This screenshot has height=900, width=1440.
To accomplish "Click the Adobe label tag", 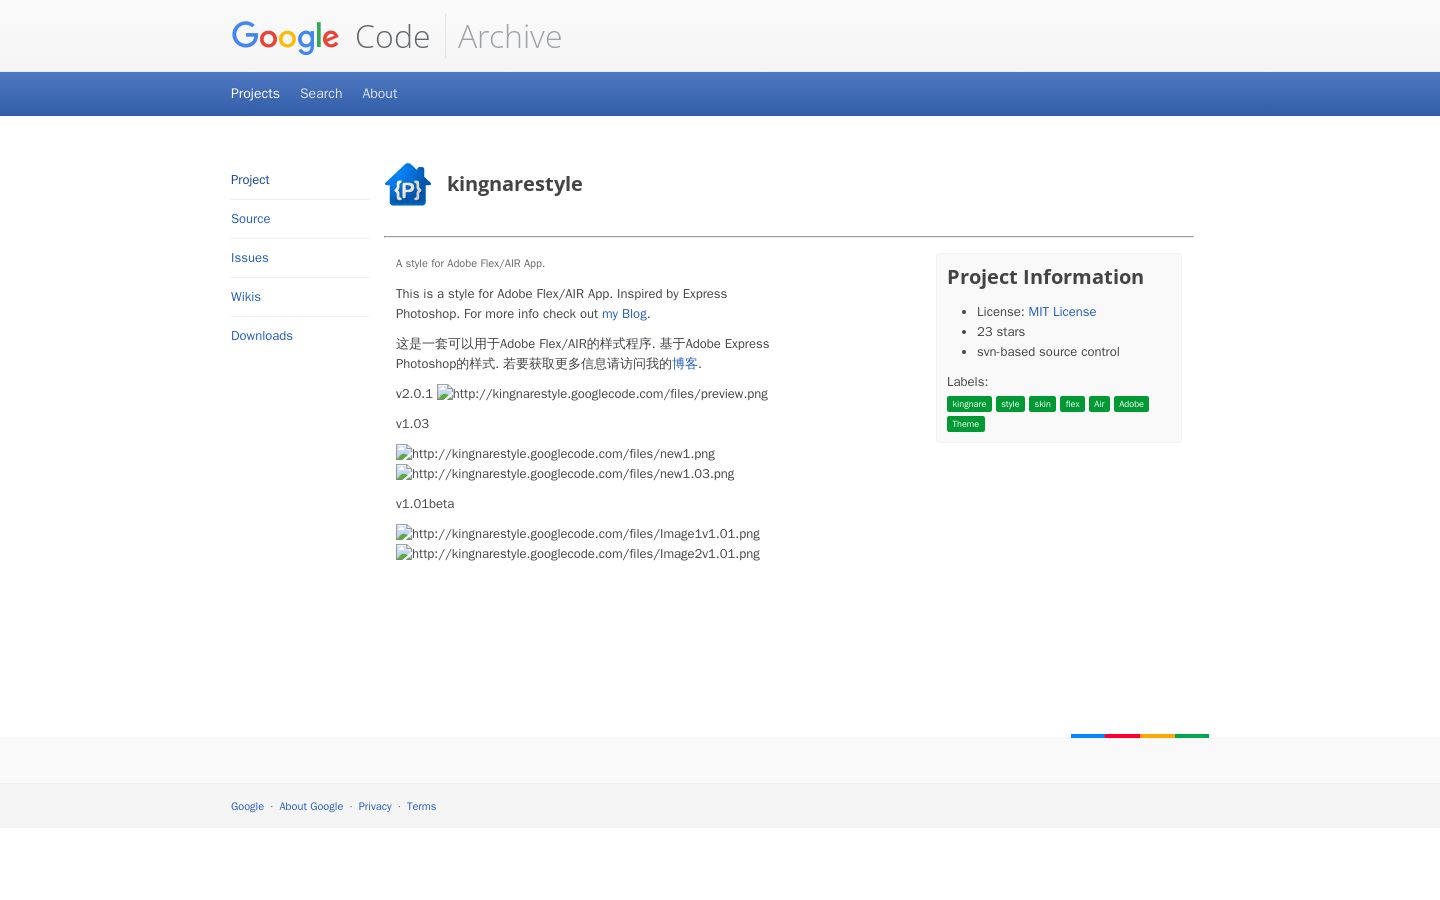I will coord(1131,404).
